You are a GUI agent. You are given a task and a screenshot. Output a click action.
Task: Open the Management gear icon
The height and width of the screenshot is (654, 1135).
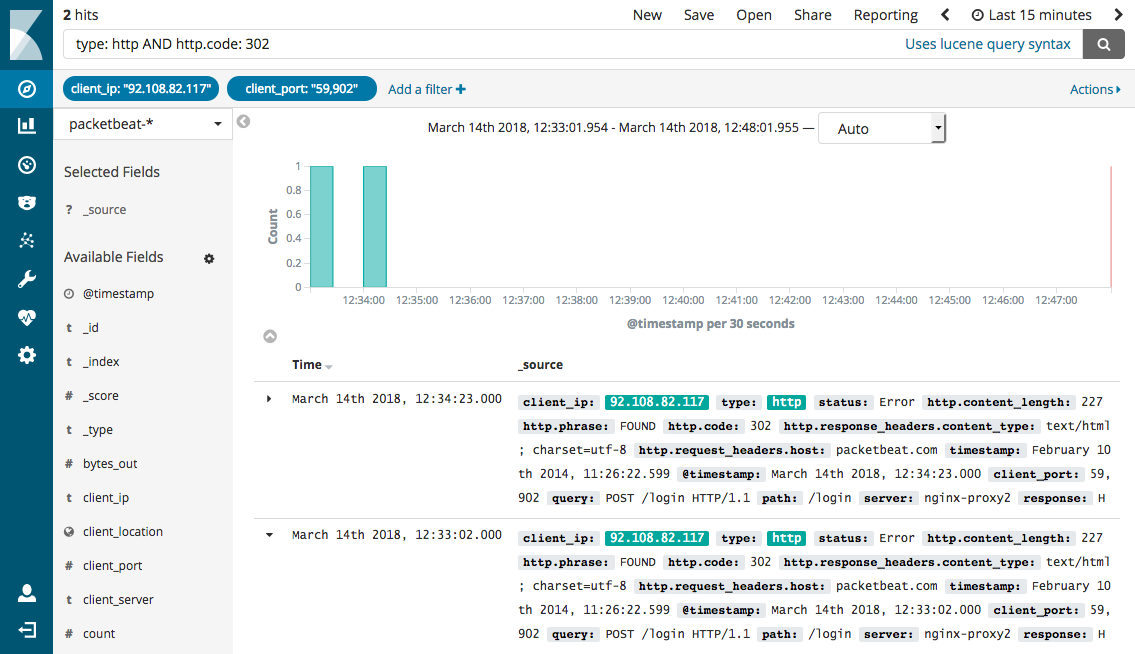tap(26, 354)
